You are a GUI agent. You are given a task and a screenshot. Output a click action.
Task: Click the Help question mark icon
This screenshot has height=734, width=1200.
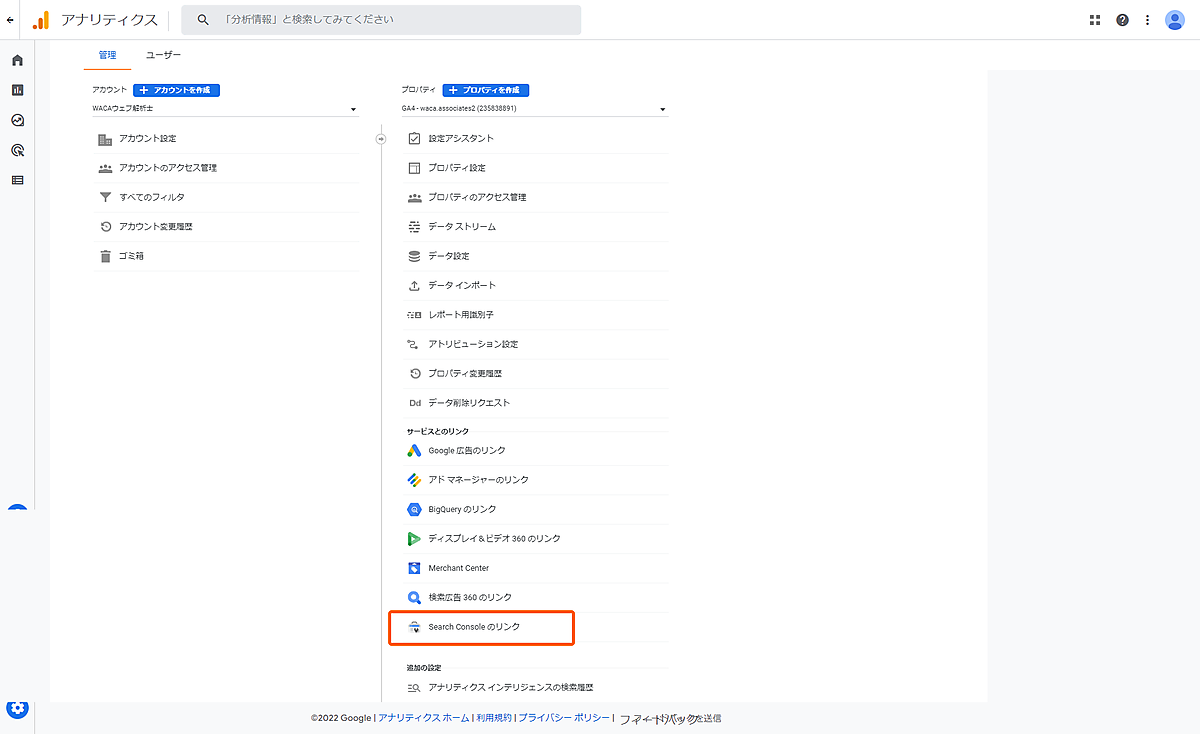tap(1122, 20)
